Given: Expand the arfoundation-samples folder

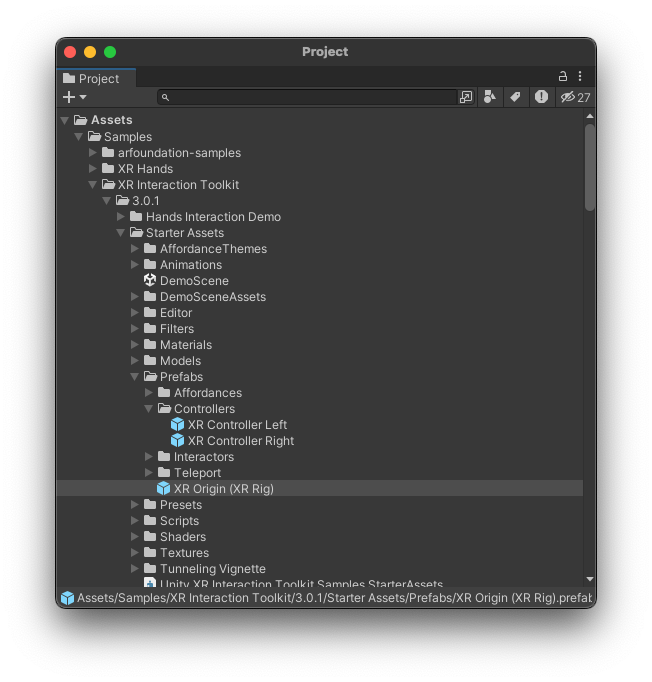Looking at the screenshot, I should point(93,153).
